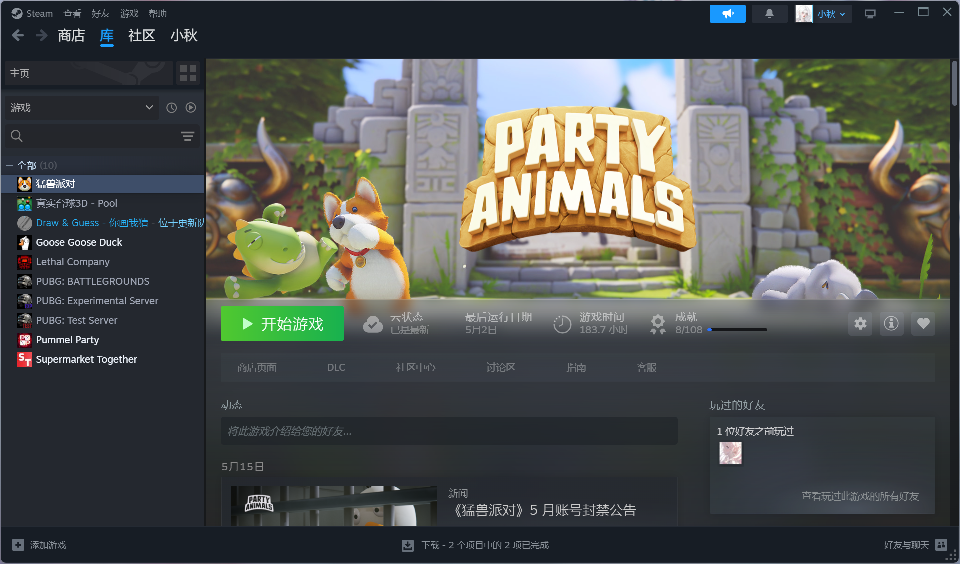
Task: Open downloads tray icon
Action: [408, 545]
